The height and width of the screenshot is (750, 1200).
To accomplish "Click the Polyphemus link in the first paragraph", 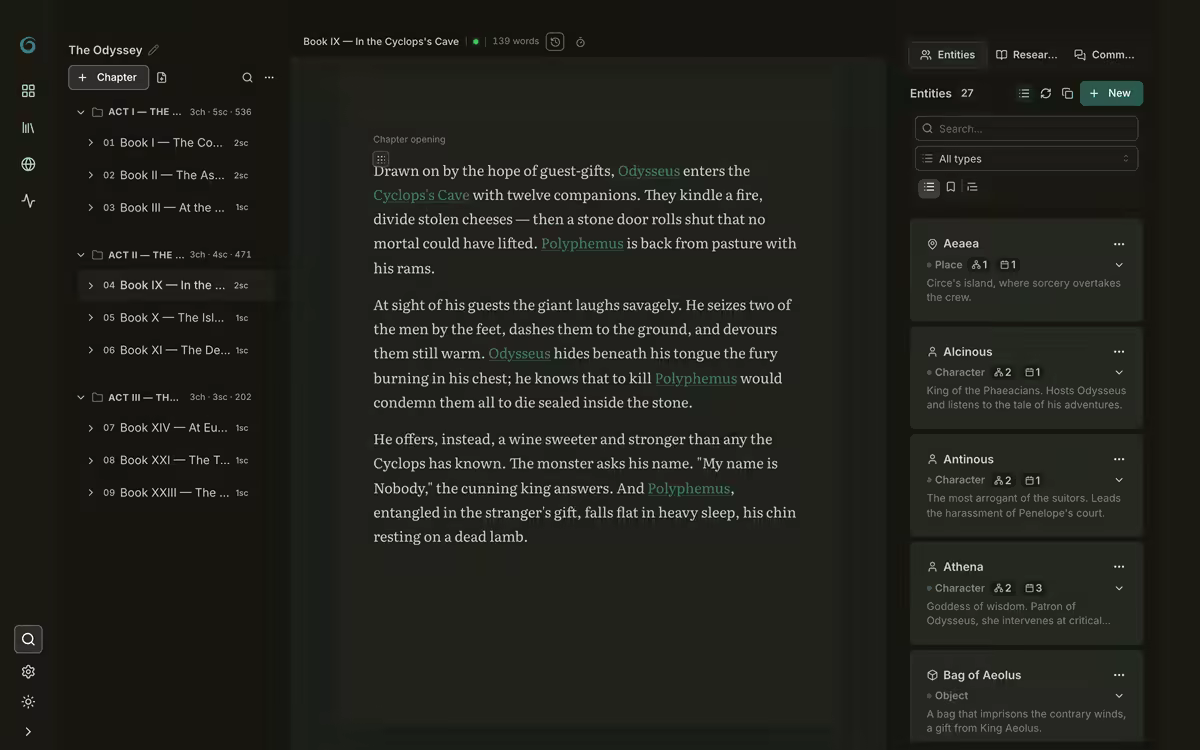I will click(582, 243).
